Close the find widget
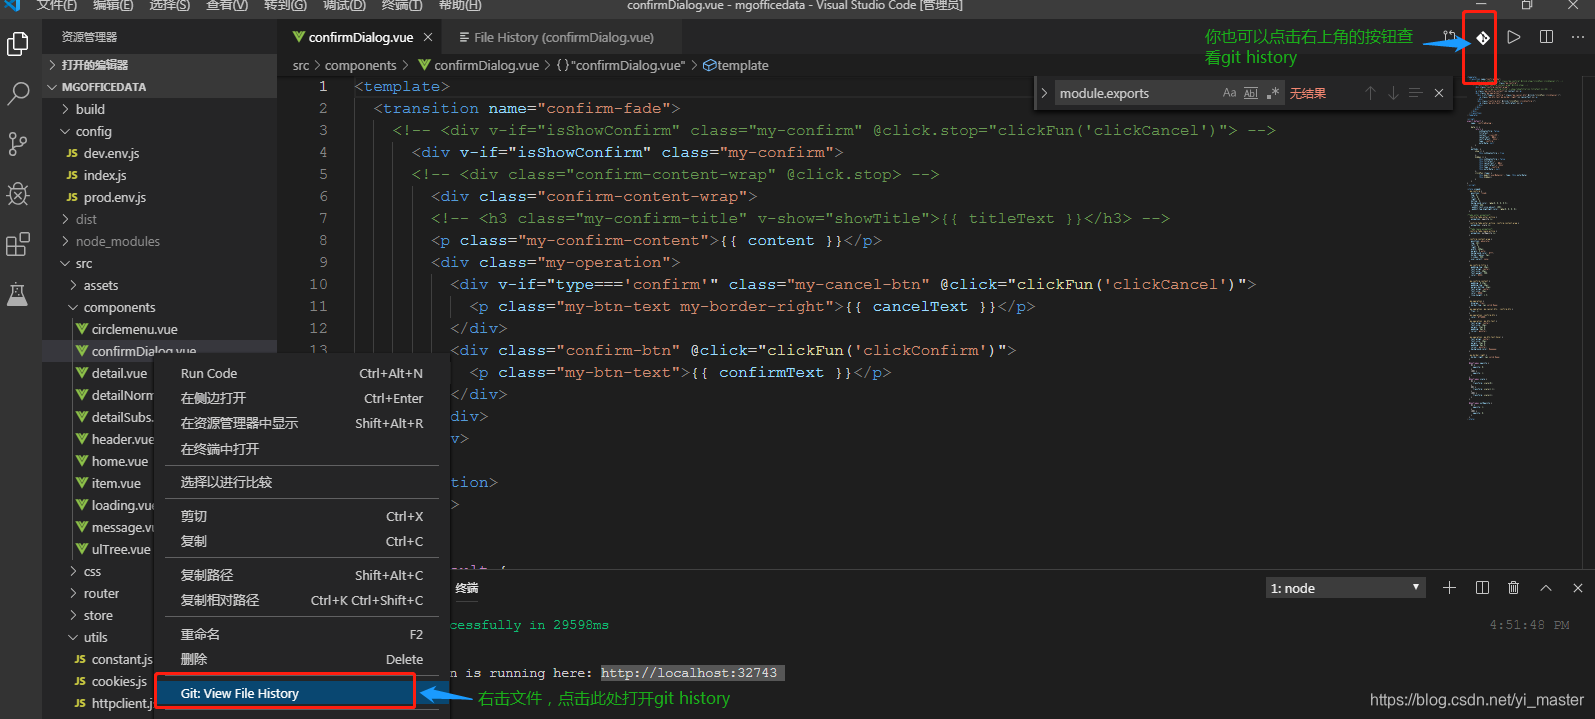The height and width of the screenshot is (719, 1595). point(1439,93)
